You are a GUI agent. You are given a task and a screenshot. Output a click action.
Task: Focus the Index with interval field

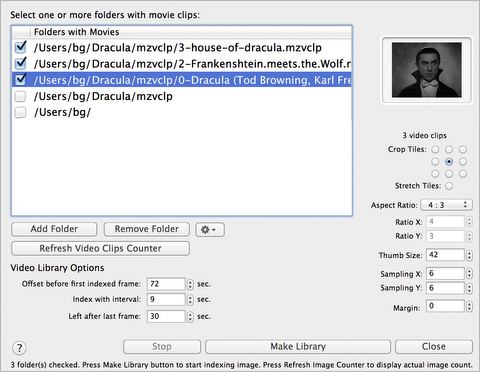click(166, 299)
